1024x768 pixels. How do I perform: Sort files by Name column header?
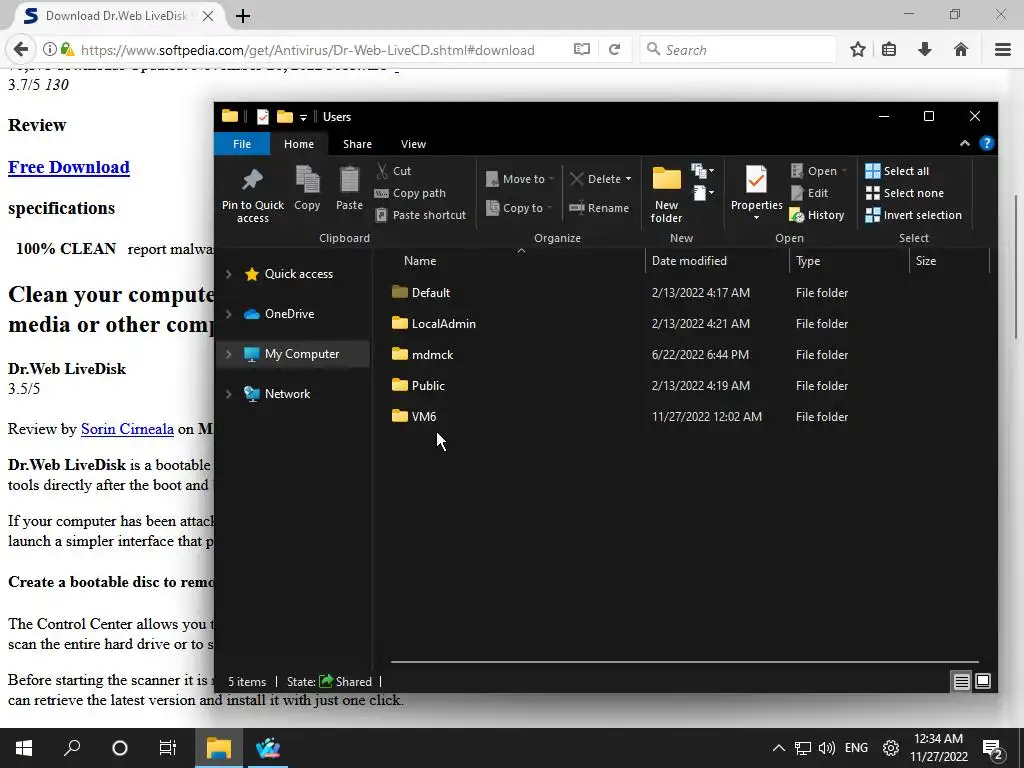(420, 261)
